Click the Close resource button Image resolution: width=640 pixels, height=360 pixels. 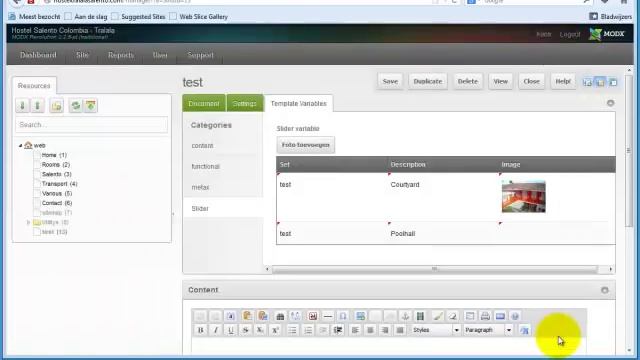531,81
